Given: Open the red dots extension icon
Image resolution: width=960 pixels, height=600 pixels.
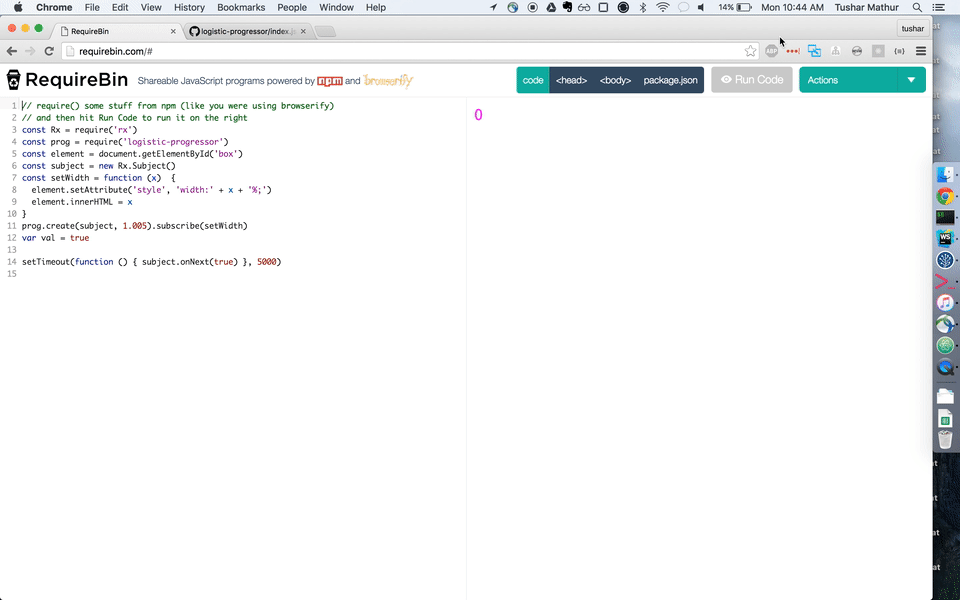Looking at the screenshot, I should click(793, 51).
